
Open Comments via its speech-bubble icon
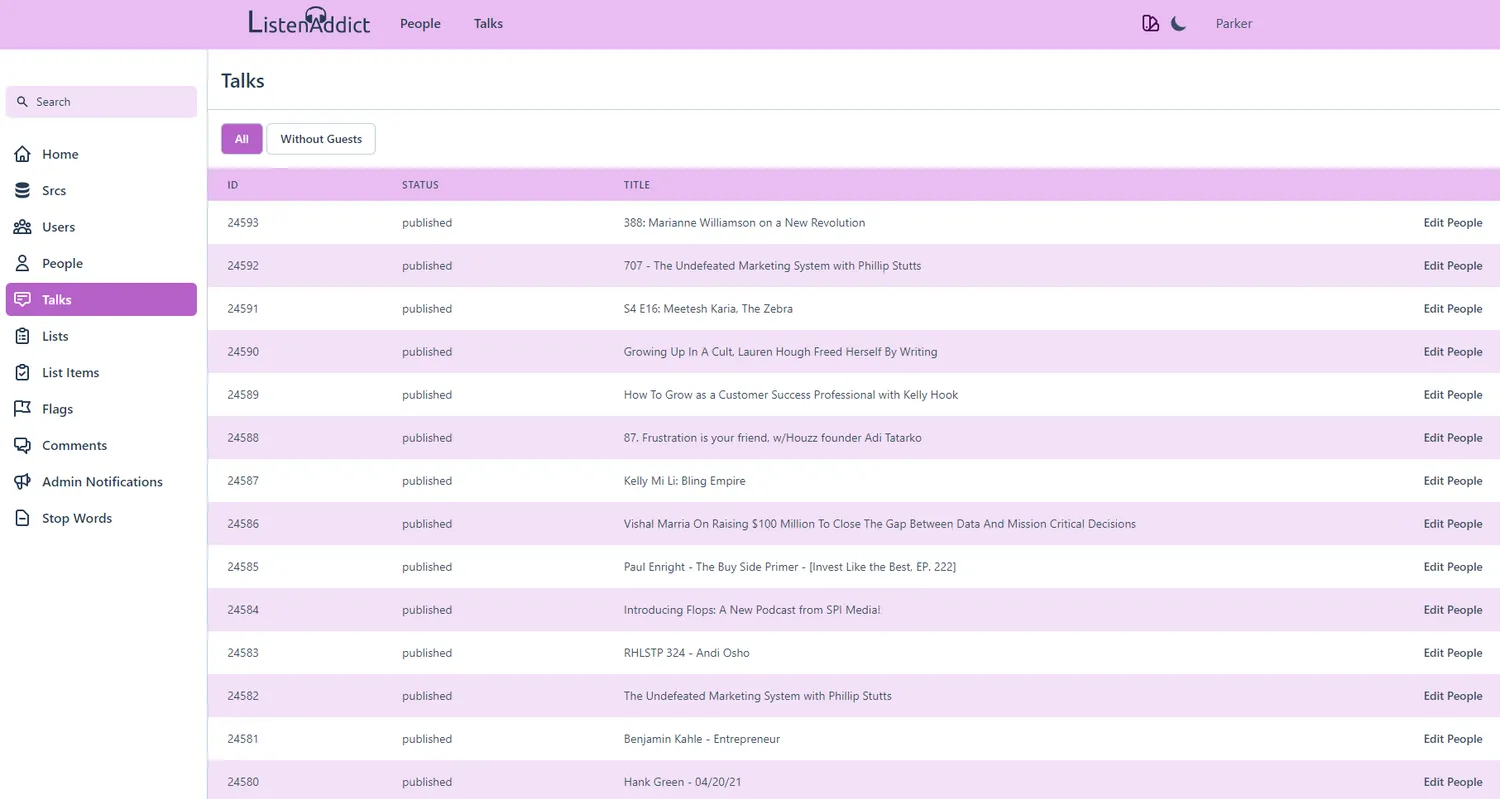22,445
